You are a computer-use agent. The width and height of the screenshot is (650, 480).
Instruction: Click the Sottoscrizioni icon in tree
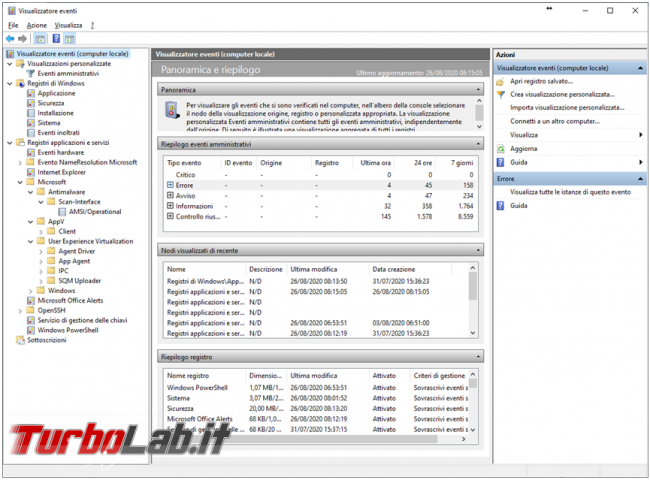coord(20,340)
